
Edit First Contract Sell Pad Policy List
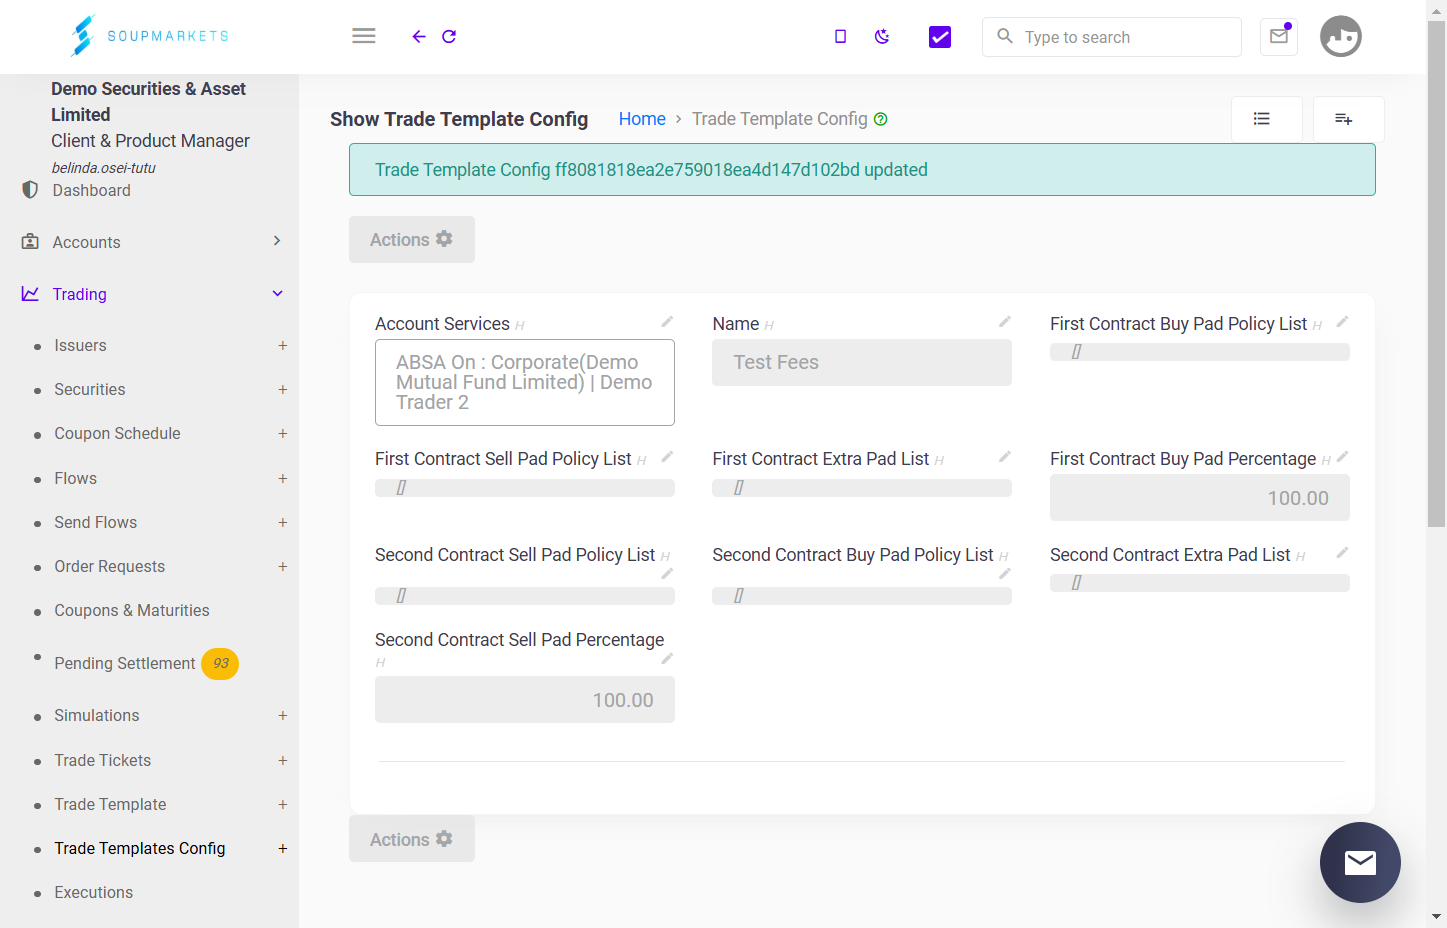pos(667,457)
